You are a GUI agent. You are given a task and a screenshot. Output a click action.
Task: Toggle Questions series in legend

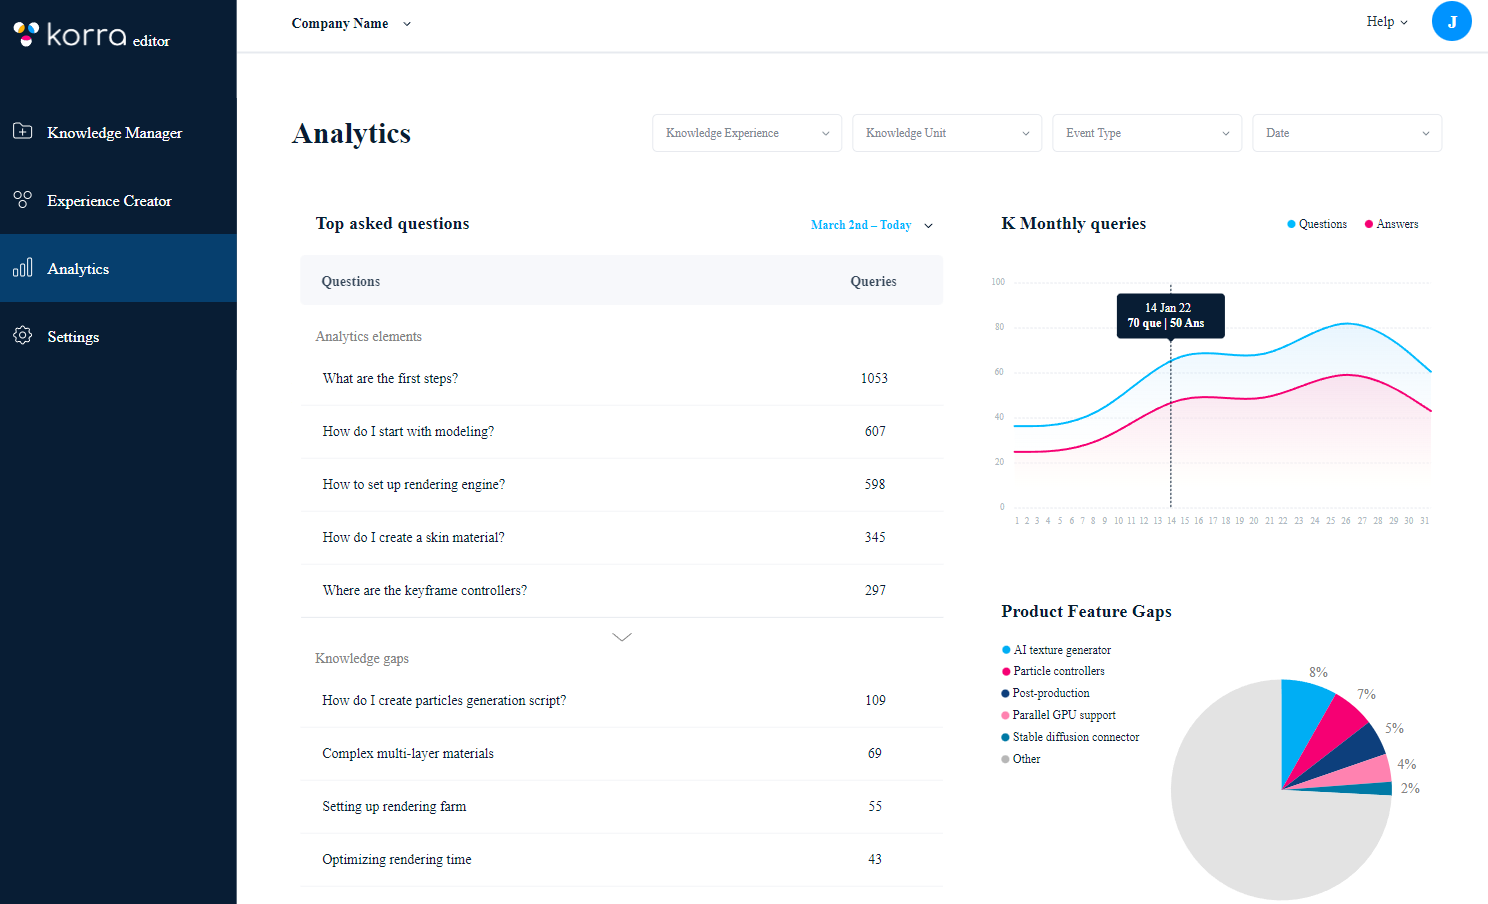pos(1317,224)
